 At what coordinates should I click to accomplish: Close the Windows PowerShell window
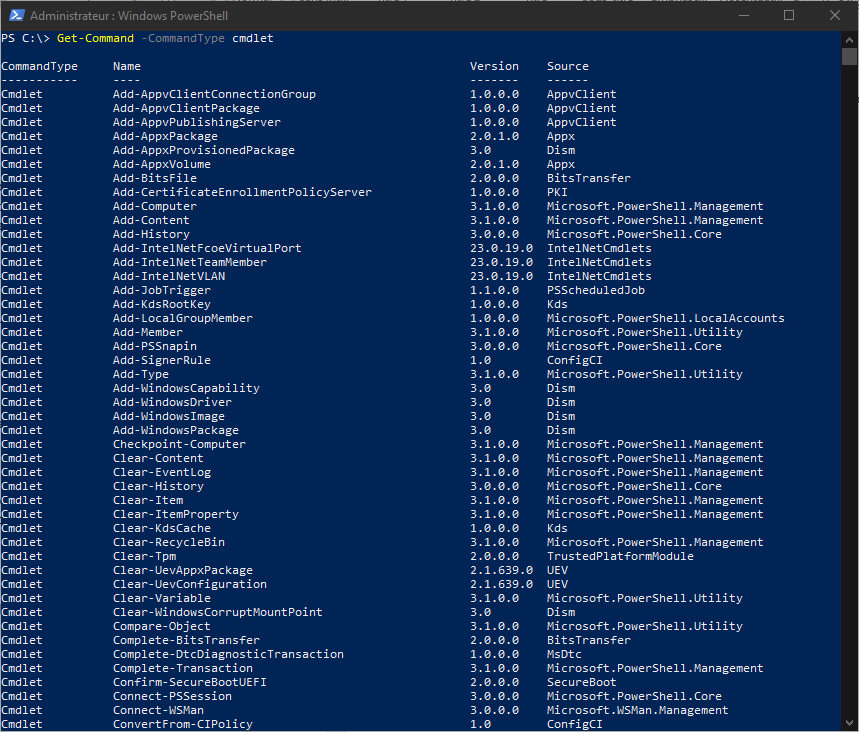pos(834,15)
